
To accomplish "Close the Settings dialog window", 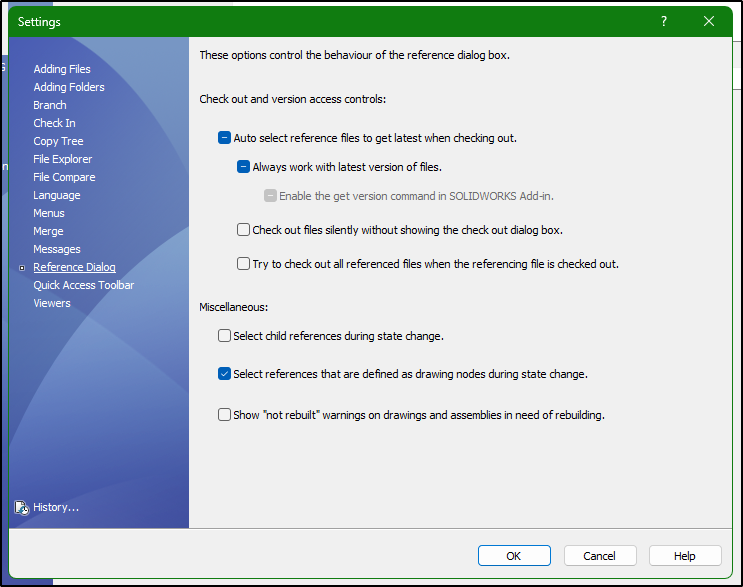I will pos(709,22).
